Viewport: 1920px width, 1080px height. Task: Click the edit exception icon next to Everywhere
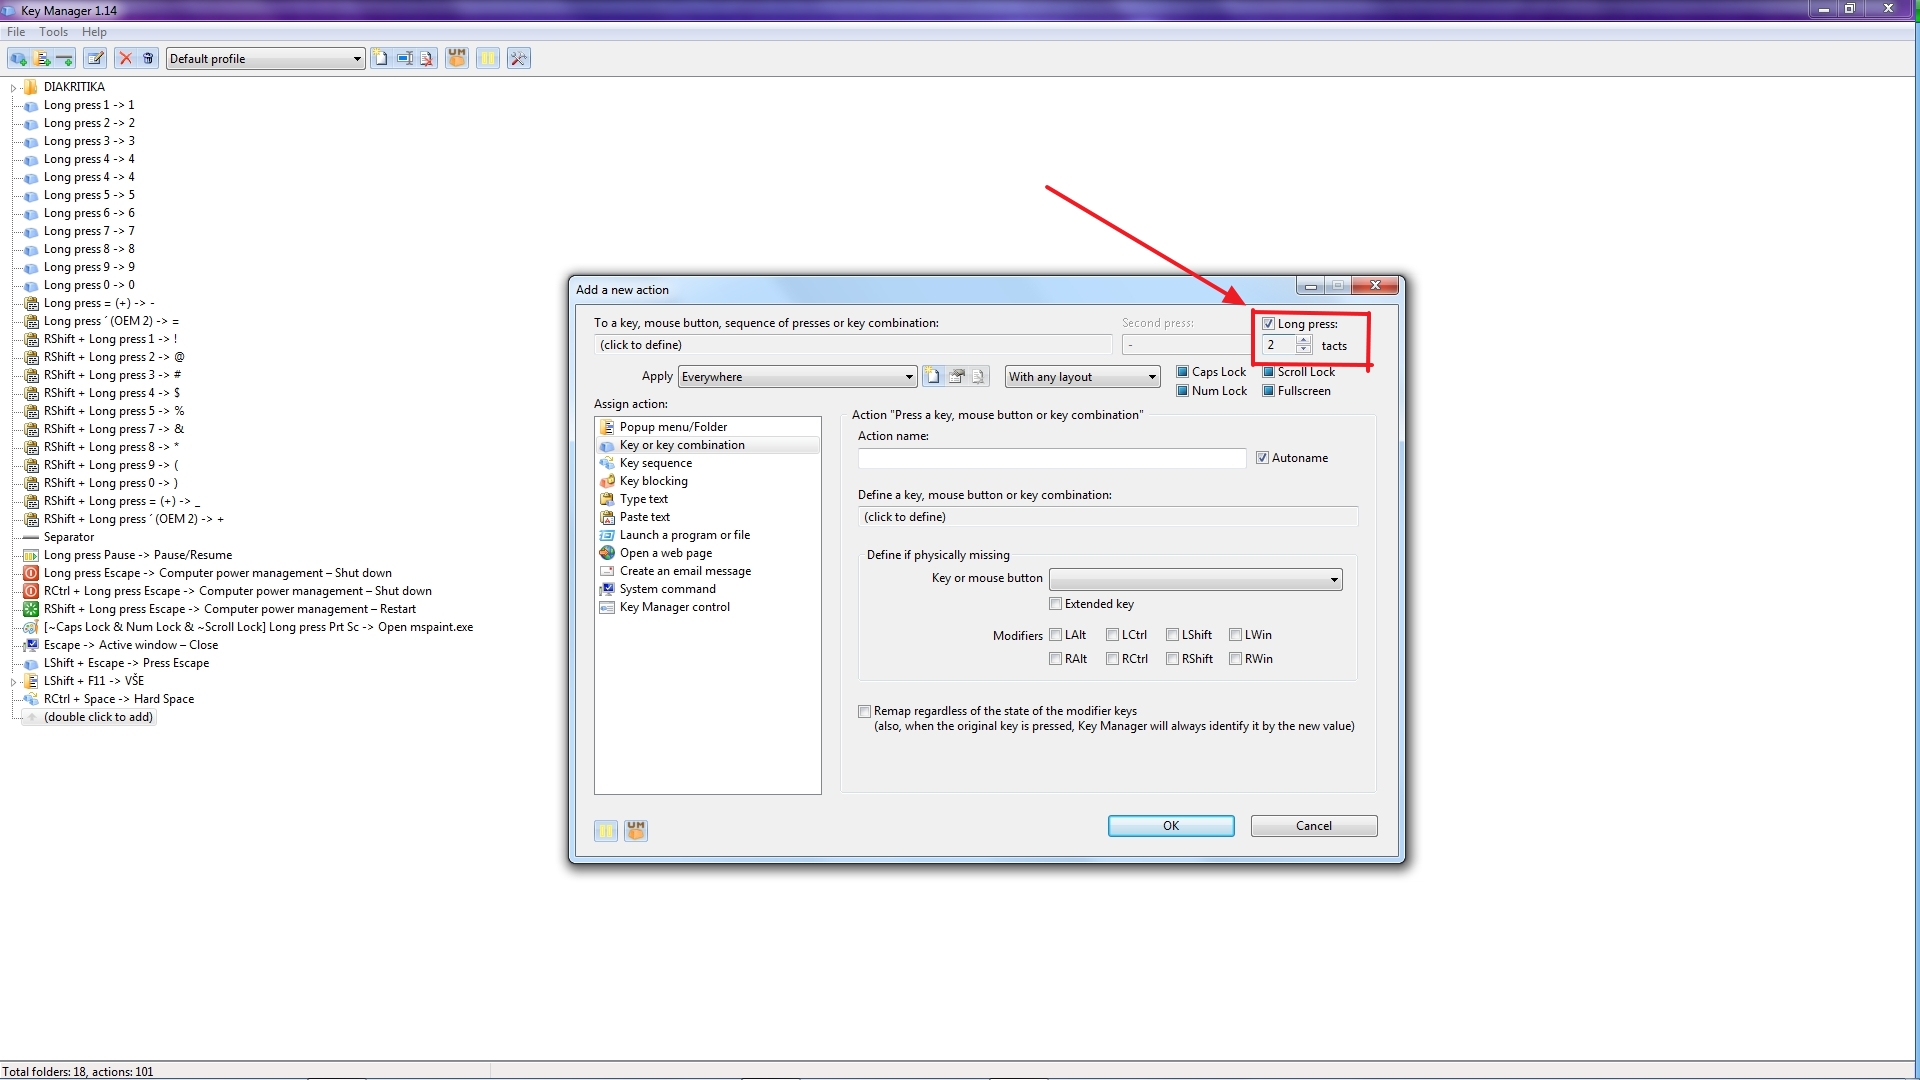click(x=956, y=377)
